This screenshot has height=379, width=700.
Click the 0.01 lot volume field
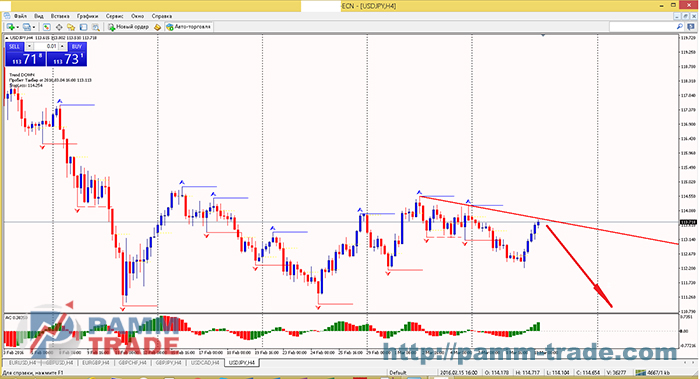(46, 46)
